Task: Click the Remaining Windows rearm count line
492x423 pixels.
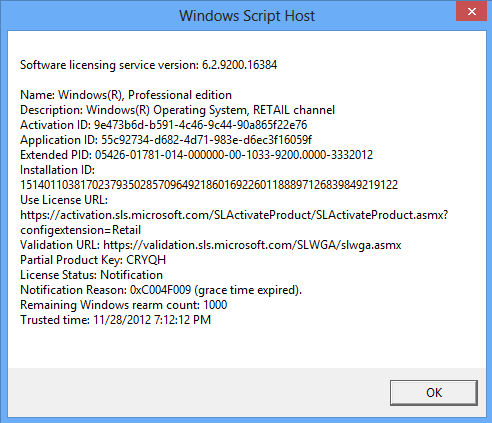Action: (124, 305)
